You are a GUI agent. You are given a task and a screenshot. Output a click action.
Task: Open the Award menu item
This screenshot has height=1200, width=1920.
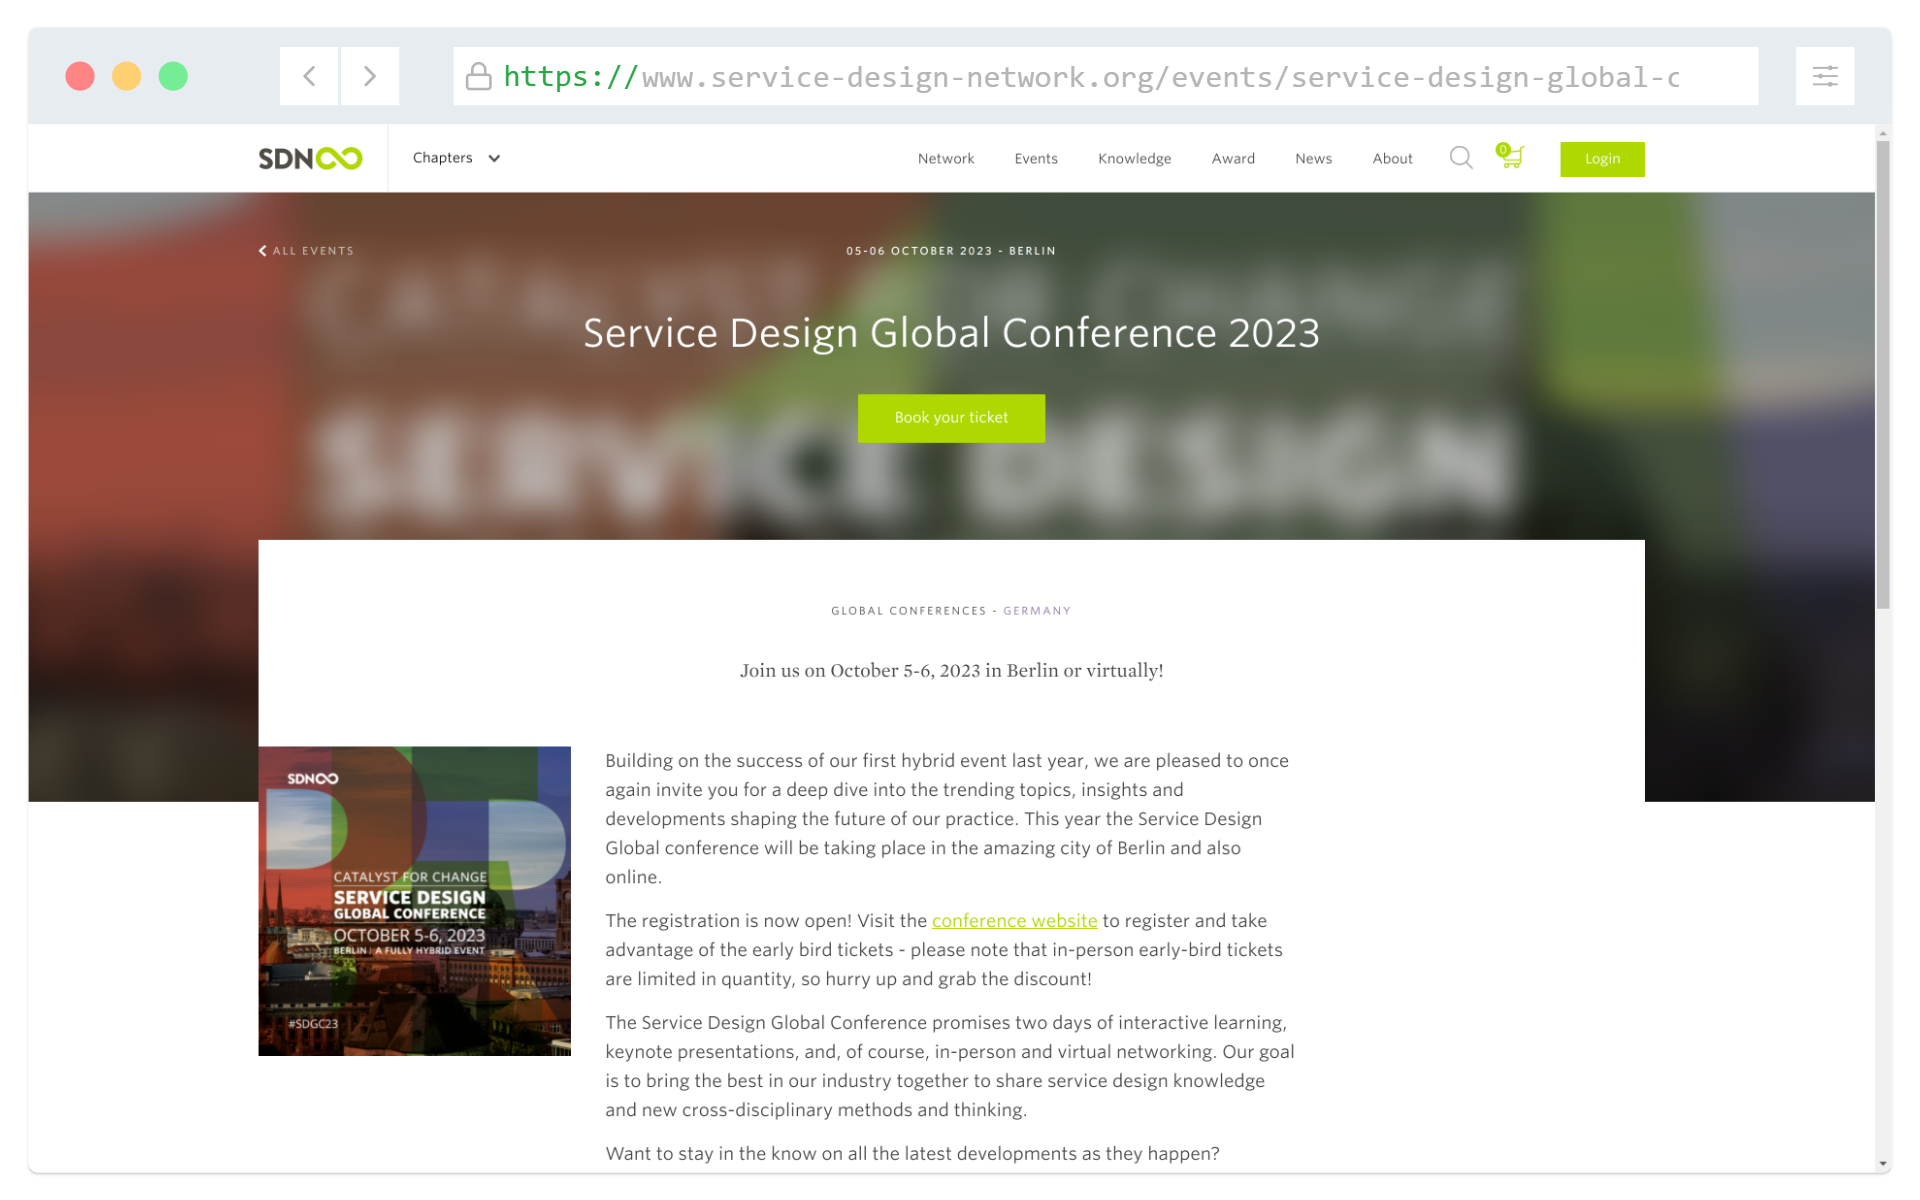[x=1233, y=159]
